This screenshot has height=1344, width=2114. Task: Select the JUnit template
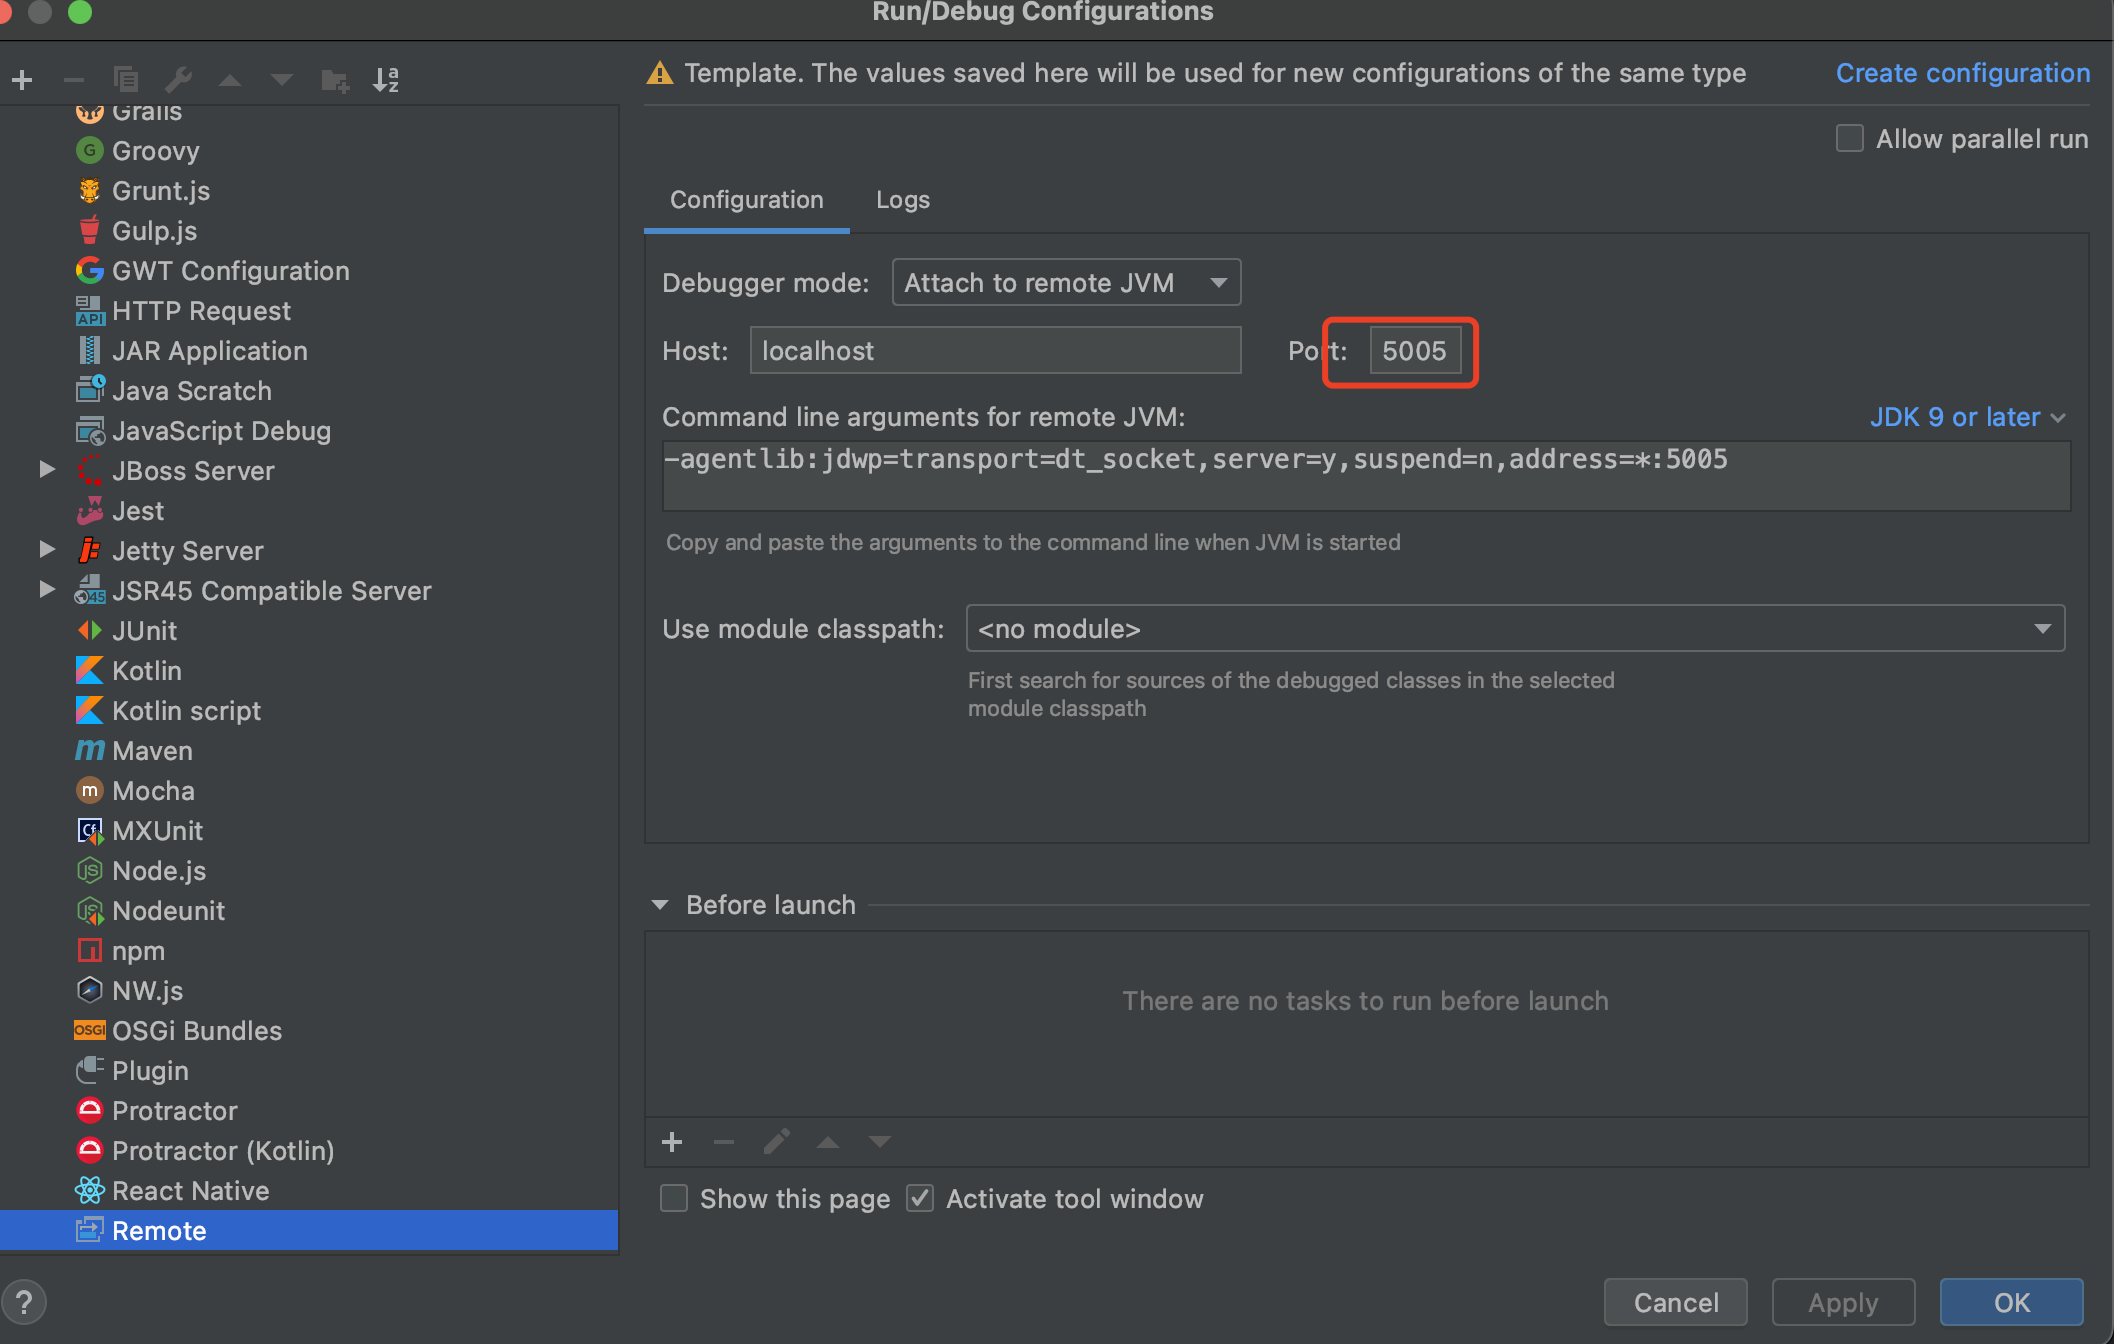tap(144, 631)
